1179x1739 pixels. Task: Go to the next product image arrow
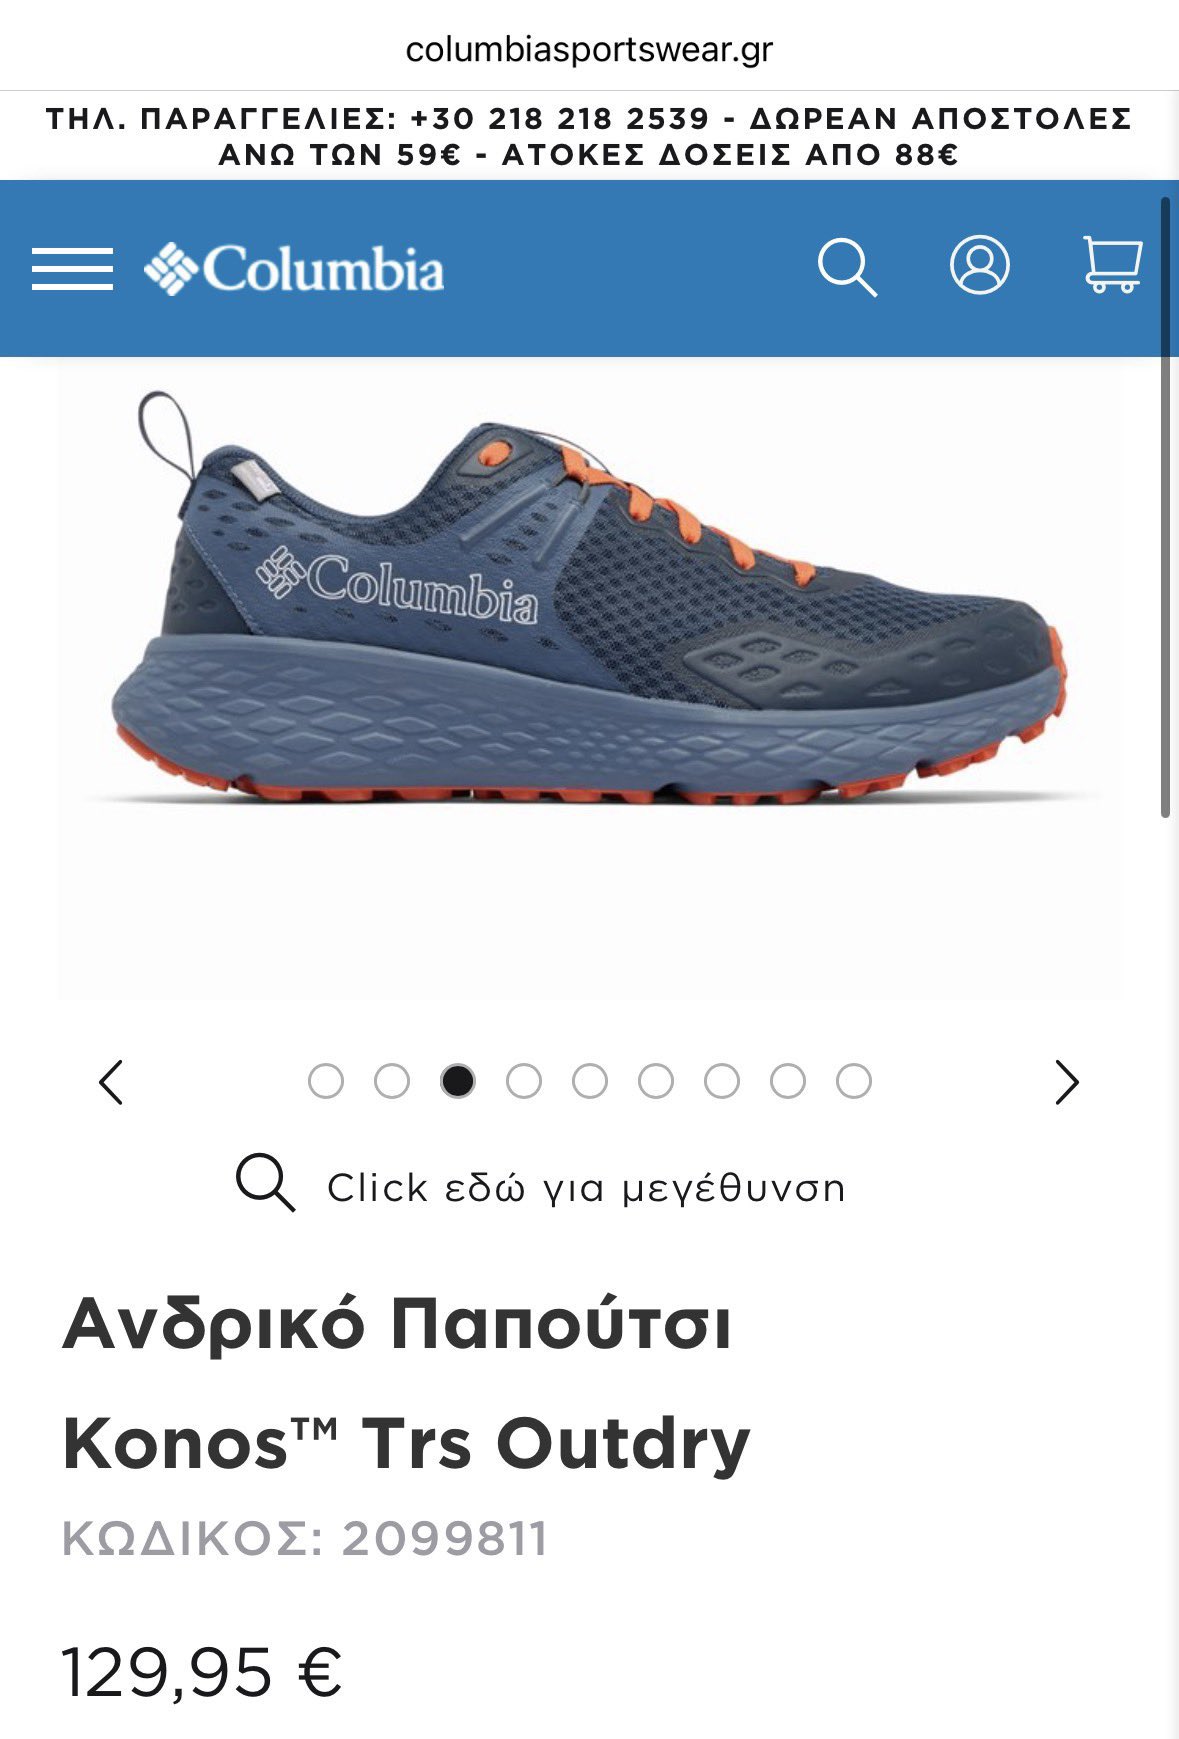[x=1067, y=1082]
